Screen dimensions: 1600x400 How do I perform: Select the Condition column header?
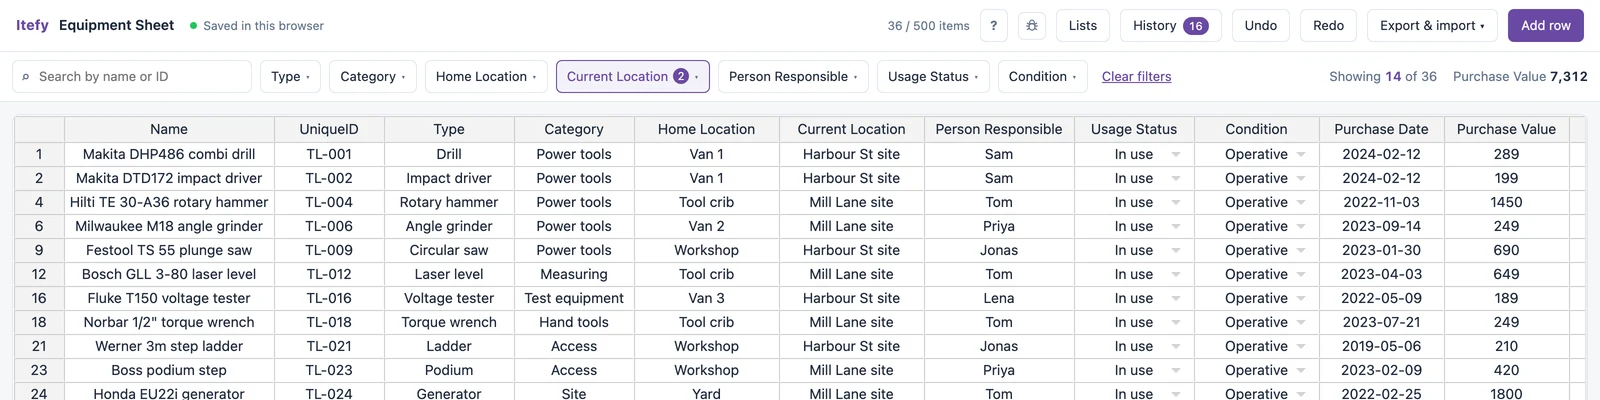[1256, 129]
